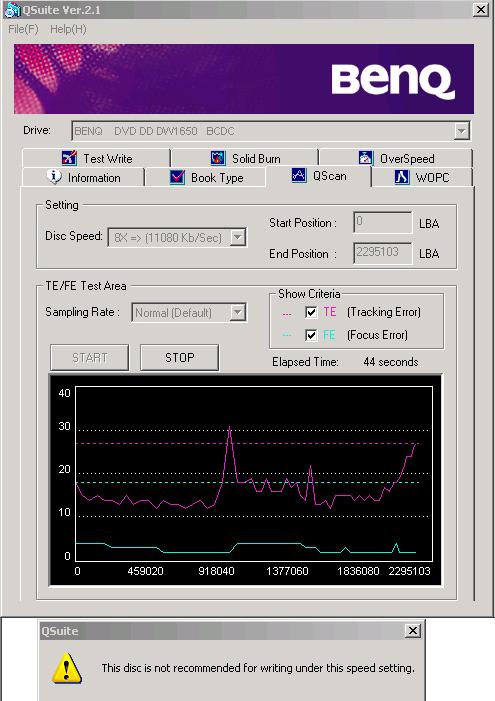Click the Book Type checkmark icon

tap(178, 177)
